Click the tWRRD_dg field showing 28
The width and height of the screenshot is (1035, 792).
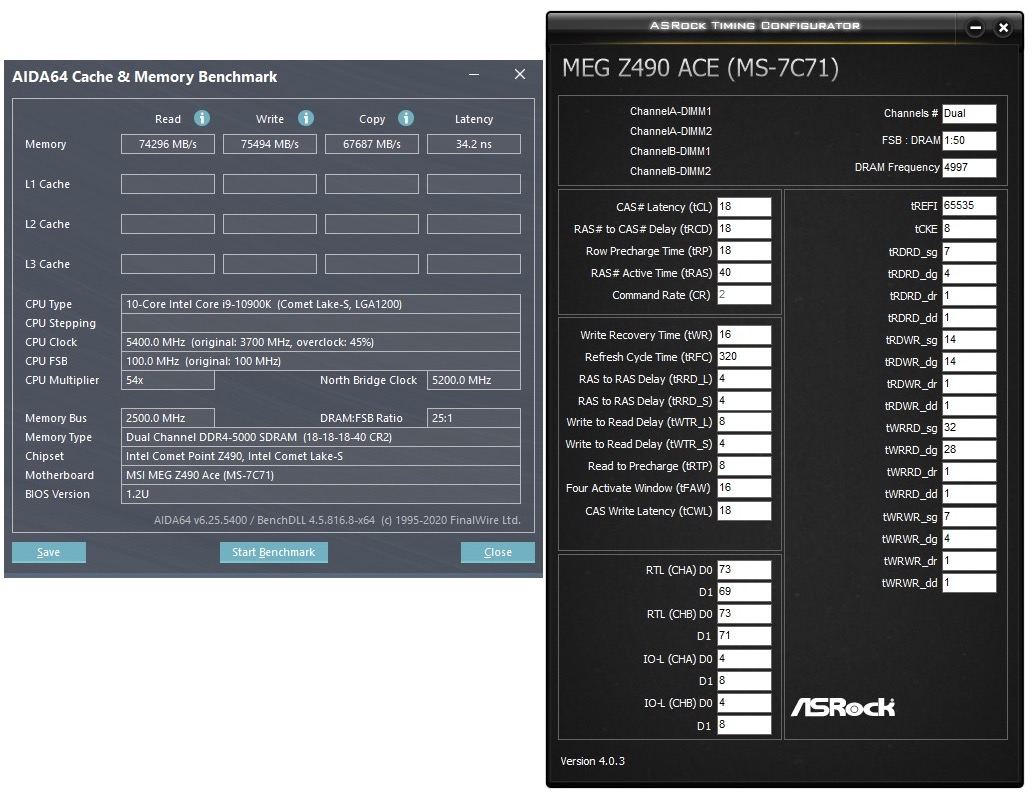tap(969, 450)
